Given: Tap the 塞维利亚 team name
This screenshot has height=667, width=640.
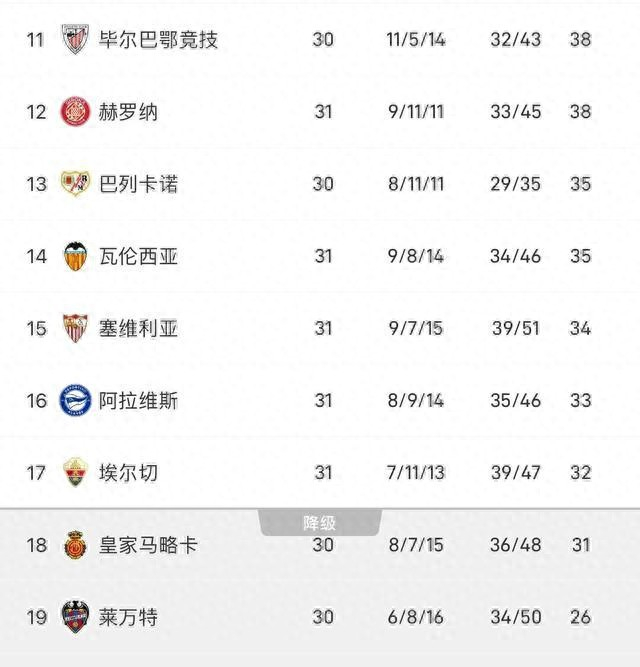Looking at the screenshot, I should click(x=138, y=328).
